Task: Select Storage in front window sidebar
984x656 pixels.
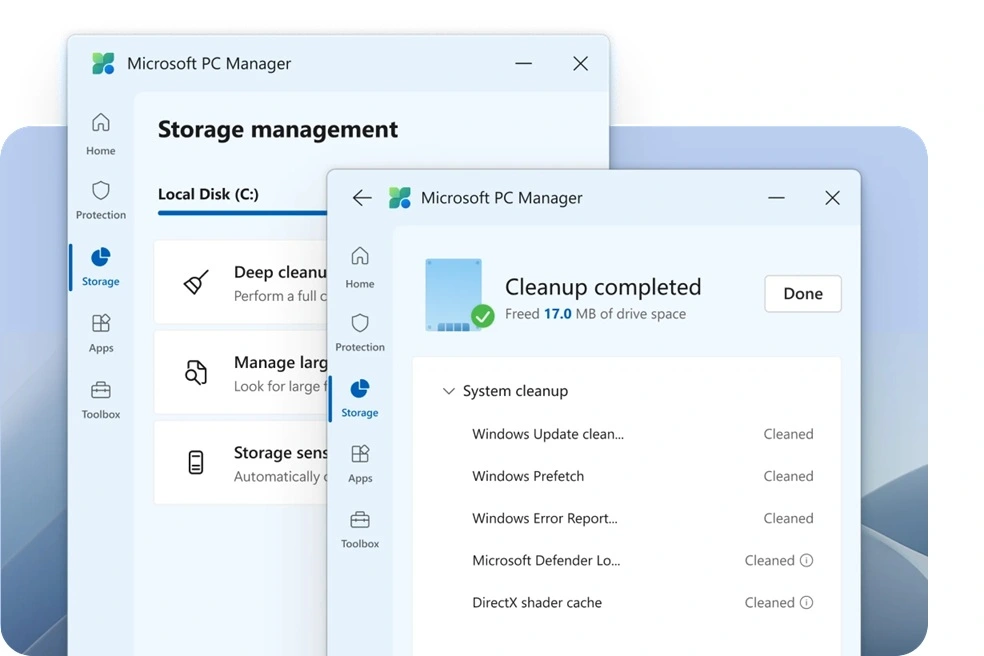Action: click(360, 399)
